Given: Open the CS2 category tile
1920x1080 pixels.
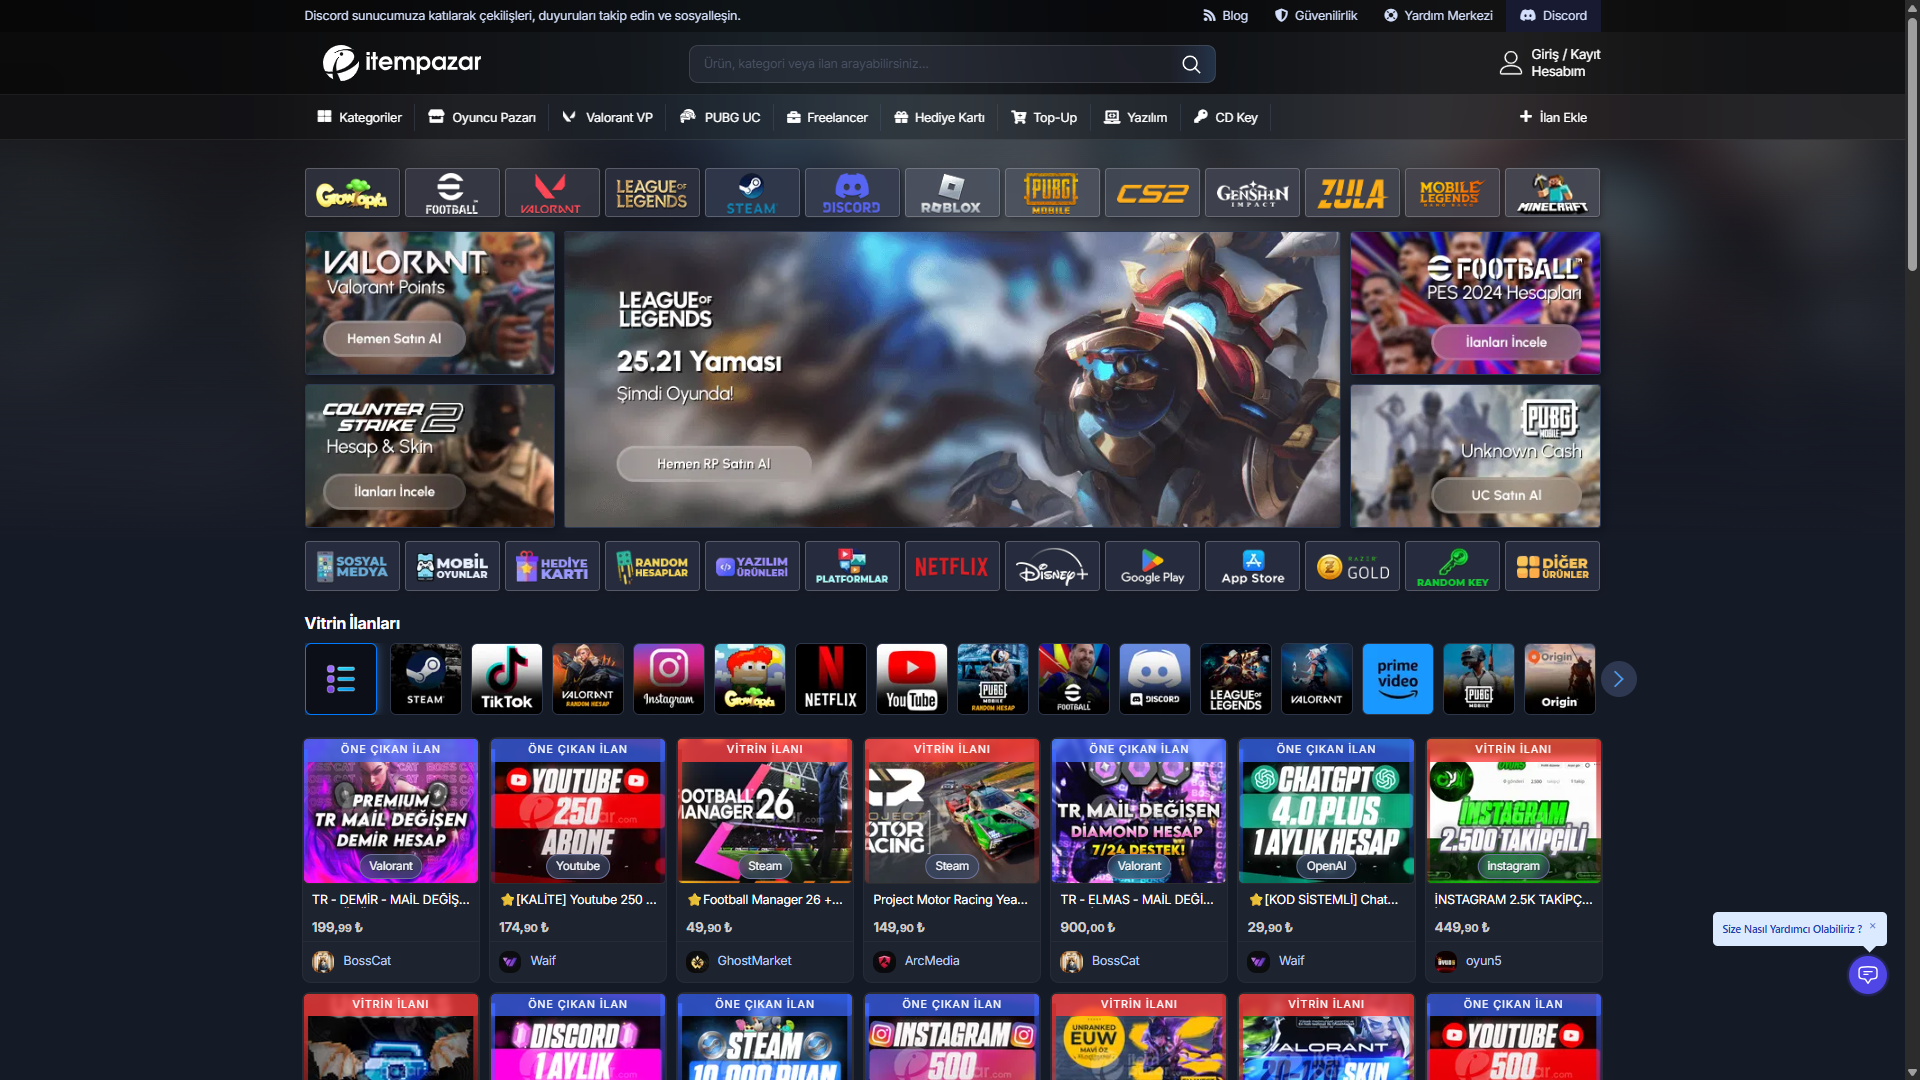Looking at the screenshot, I should click(1151, 193).
